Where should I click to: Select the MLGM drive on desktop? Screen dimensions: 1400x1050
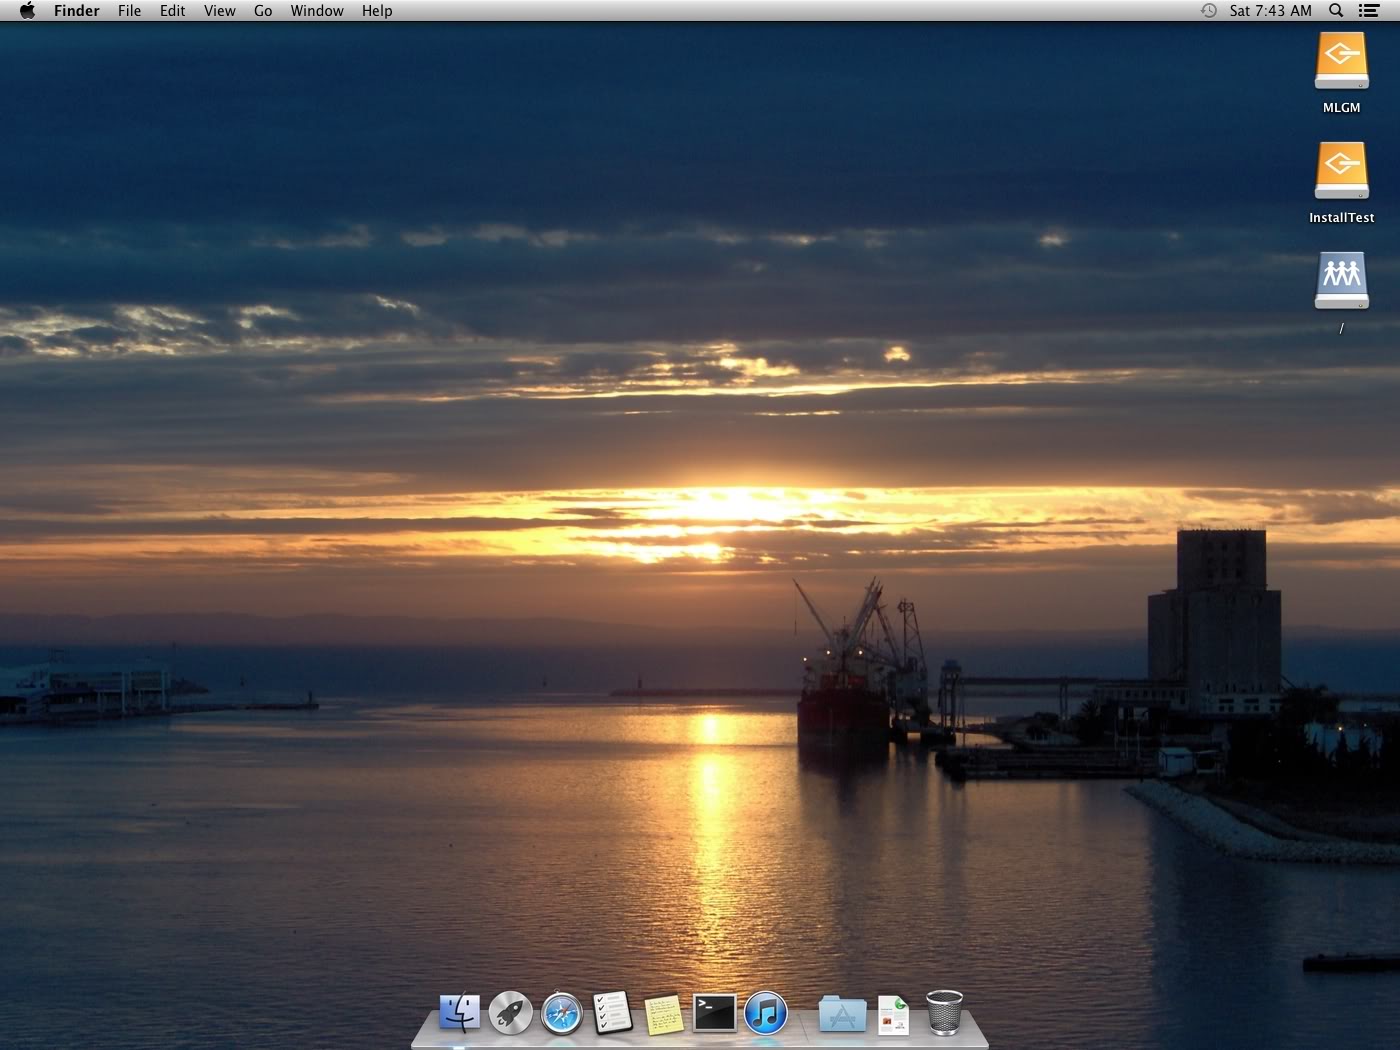(x=1341, y=62)
